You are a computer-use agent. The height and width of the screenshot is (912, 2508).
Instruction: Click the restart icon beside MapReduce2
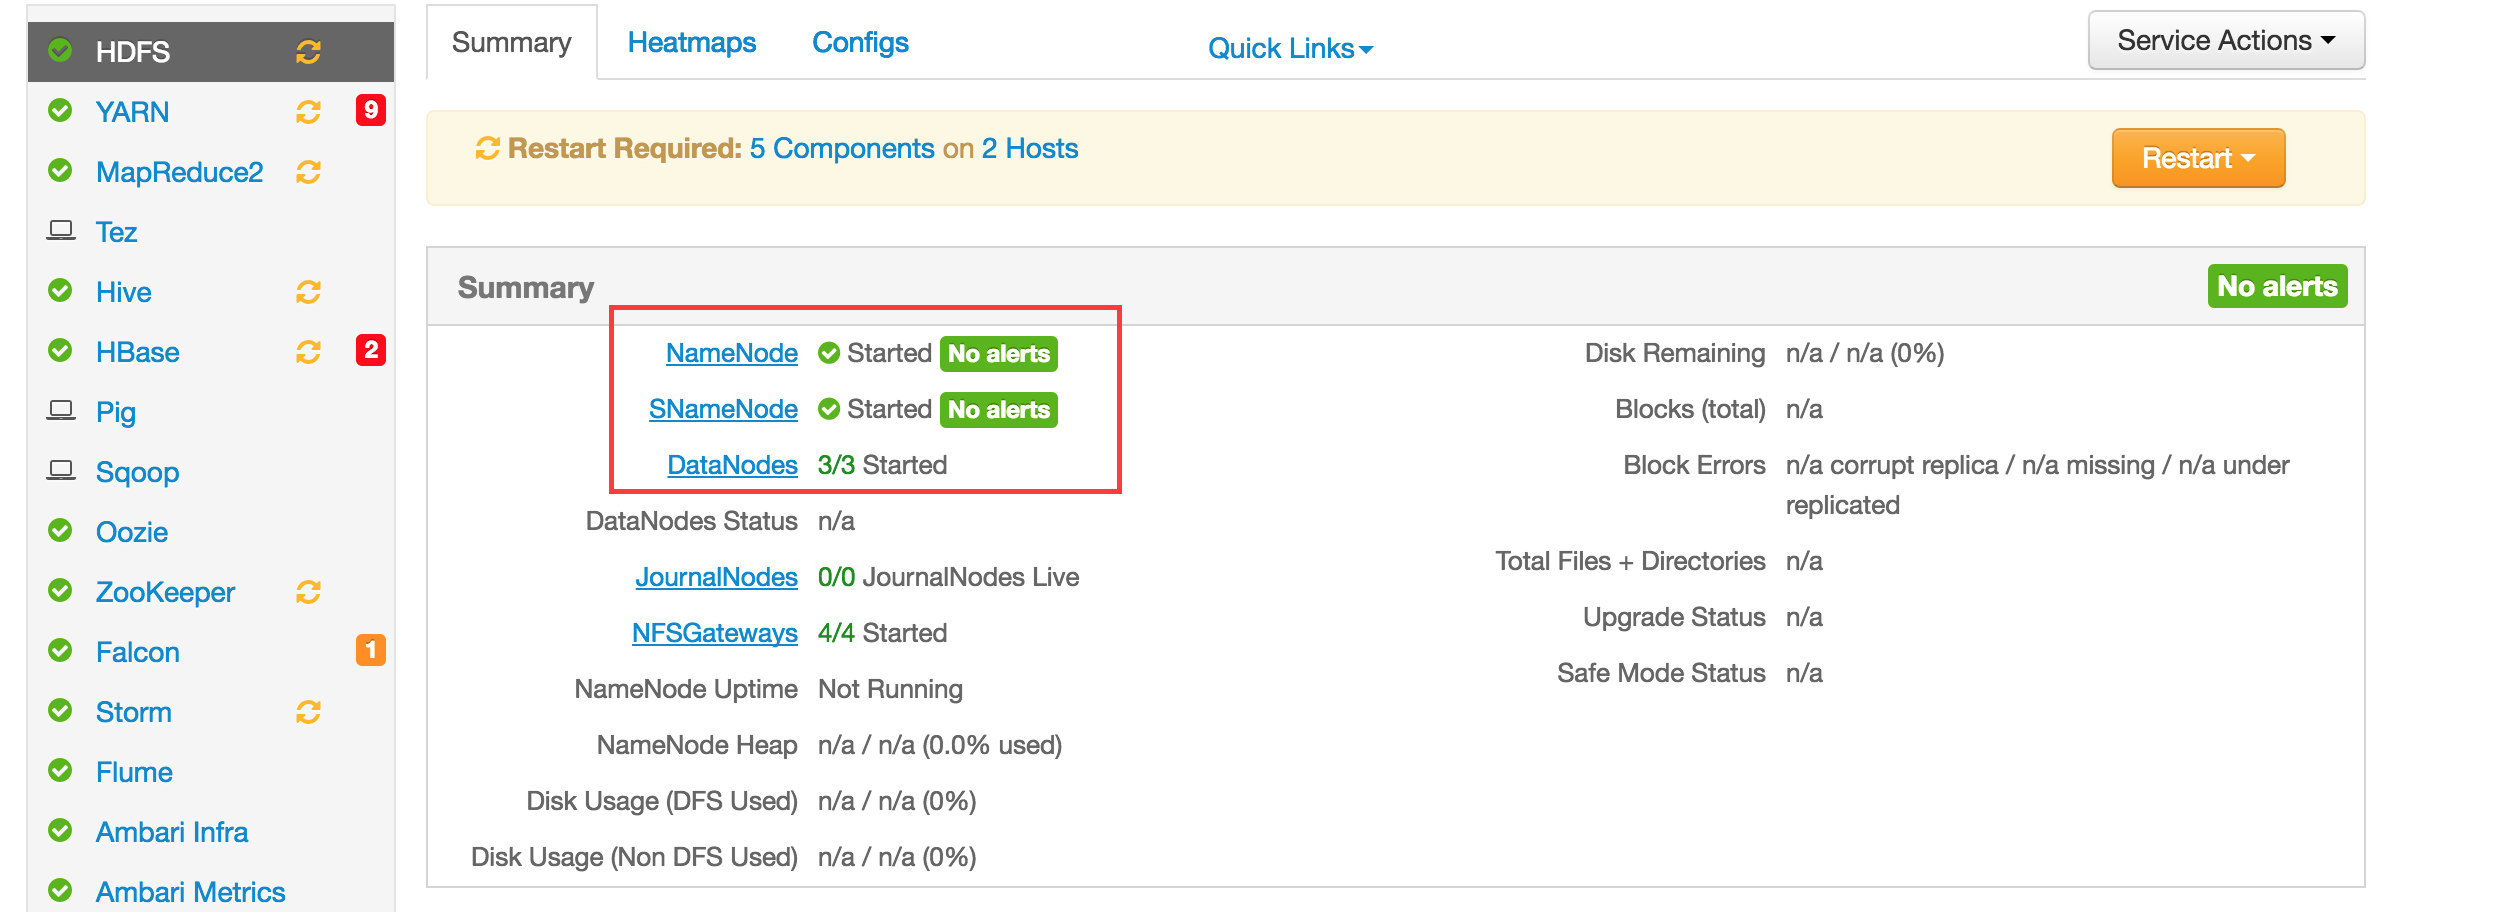pos(306,171)
